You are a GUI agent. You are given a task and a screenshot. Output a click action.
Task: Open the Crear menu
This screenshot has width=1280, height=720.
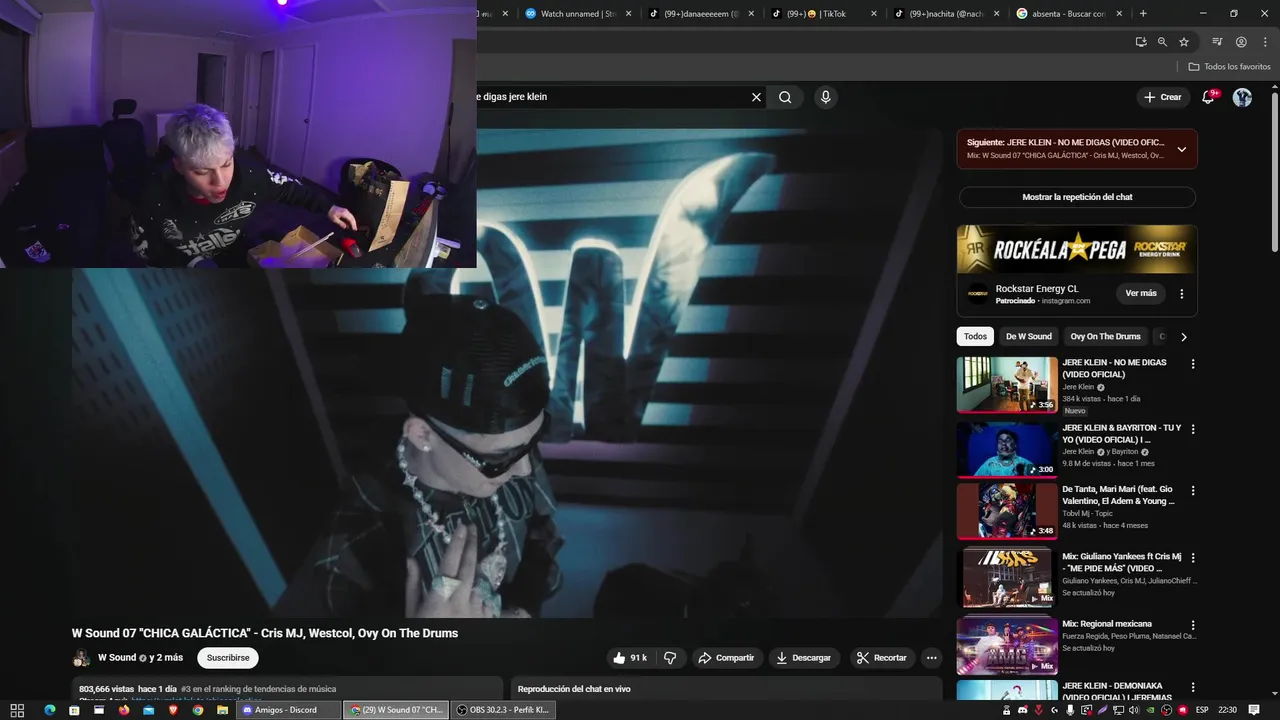click(1163, 97)
